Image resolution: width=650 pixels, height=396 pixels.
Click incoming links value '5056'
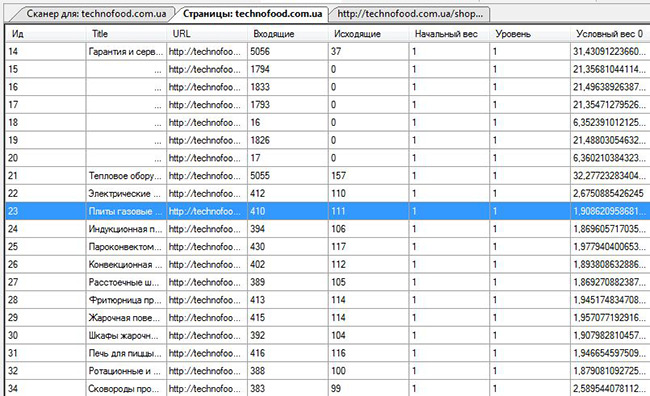click(288, 51)
